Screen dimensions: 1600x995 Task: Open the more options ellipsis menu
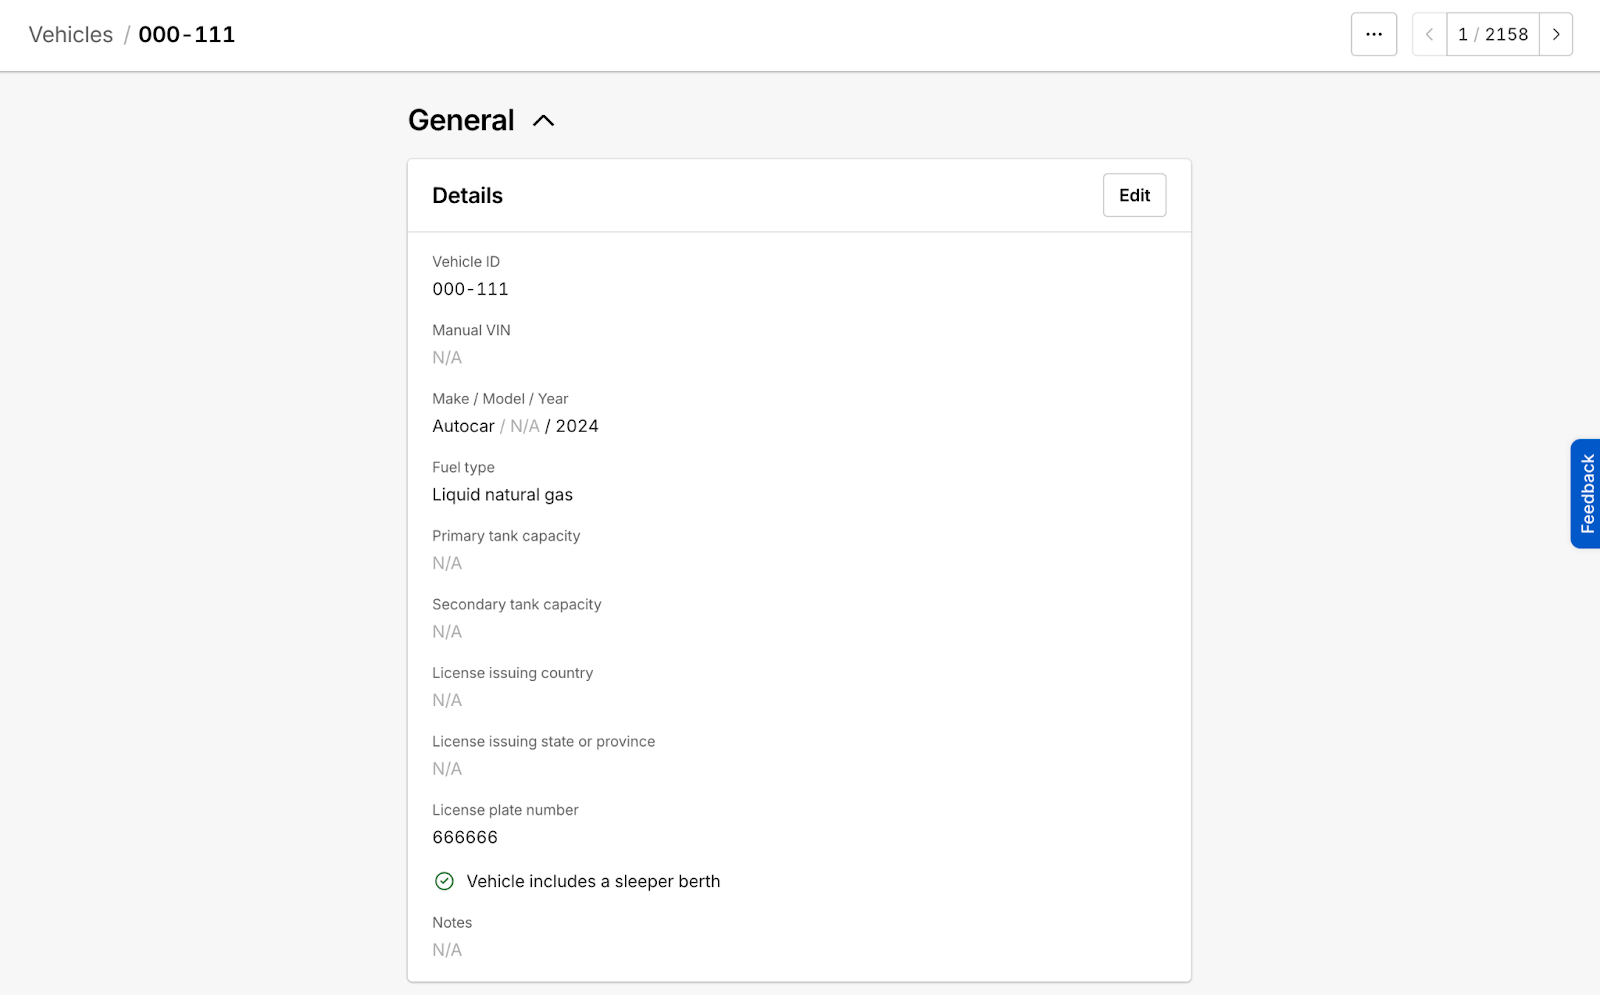click(x=1373, y=34)
